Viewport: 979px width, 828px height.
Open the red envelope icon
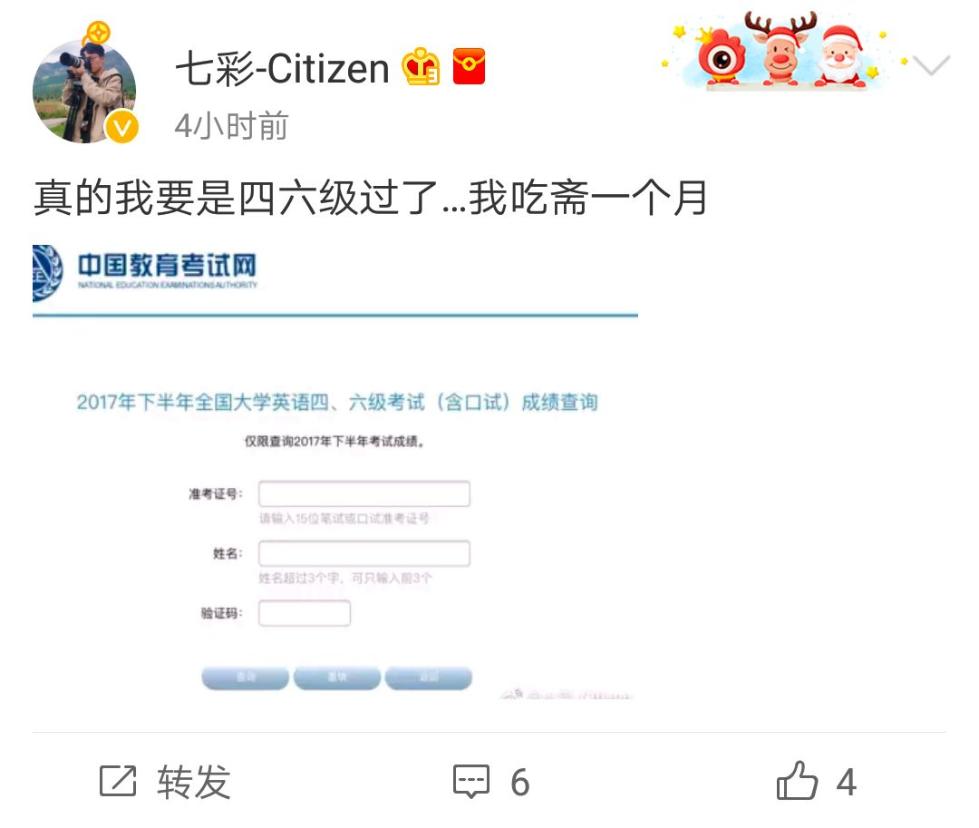point(469,66)
